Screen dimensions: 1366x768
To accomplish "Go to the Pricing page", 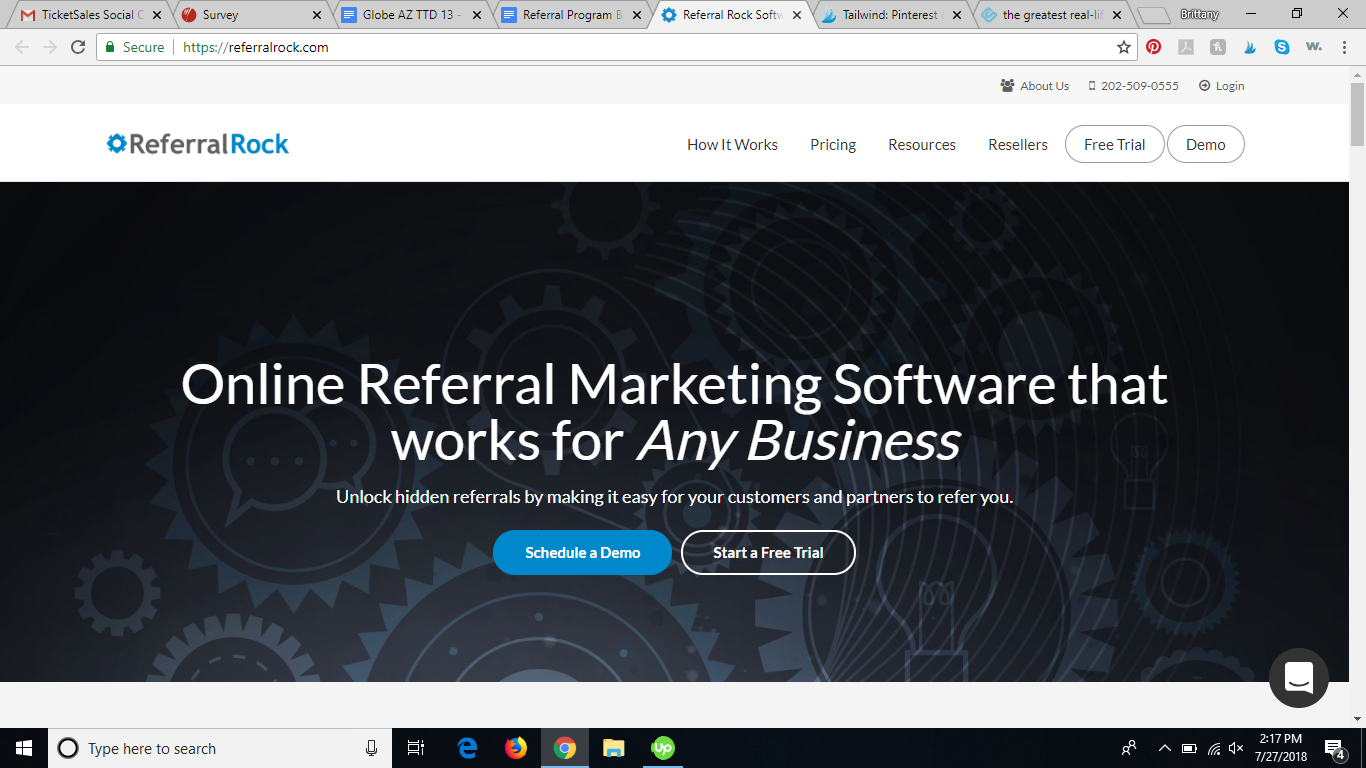I will tap(833, 144).
